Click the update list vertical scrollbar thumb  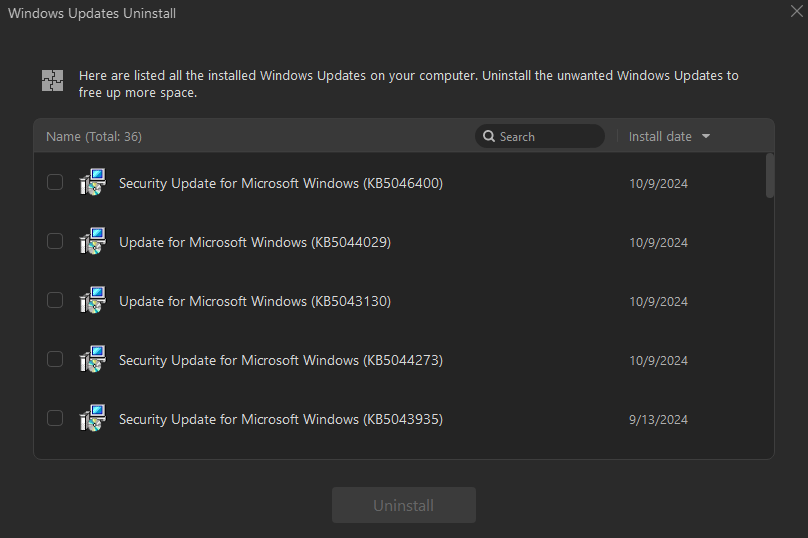(770, 176)
